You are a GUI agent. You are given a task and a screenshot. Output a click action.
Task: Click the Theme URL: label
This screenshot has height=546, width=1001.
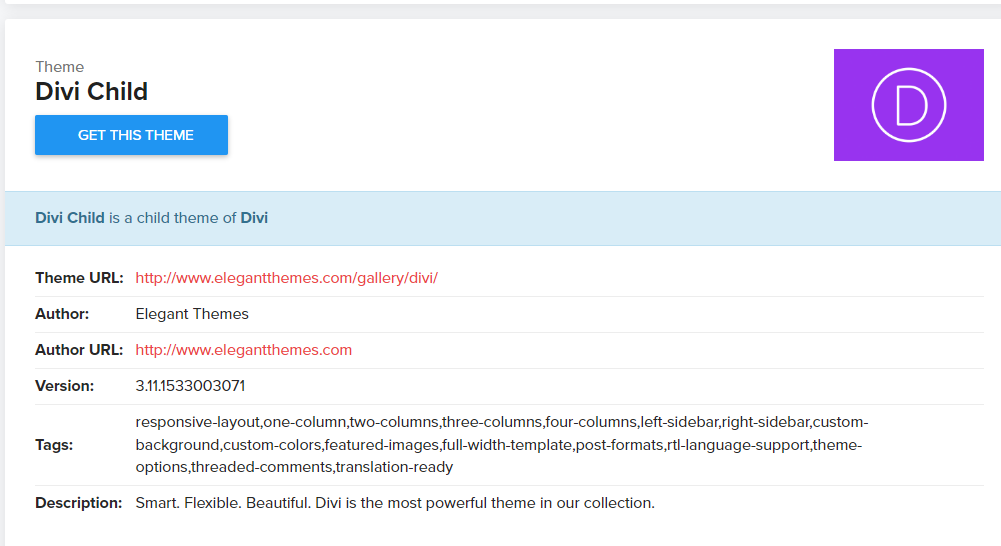[x=79, y=278]
